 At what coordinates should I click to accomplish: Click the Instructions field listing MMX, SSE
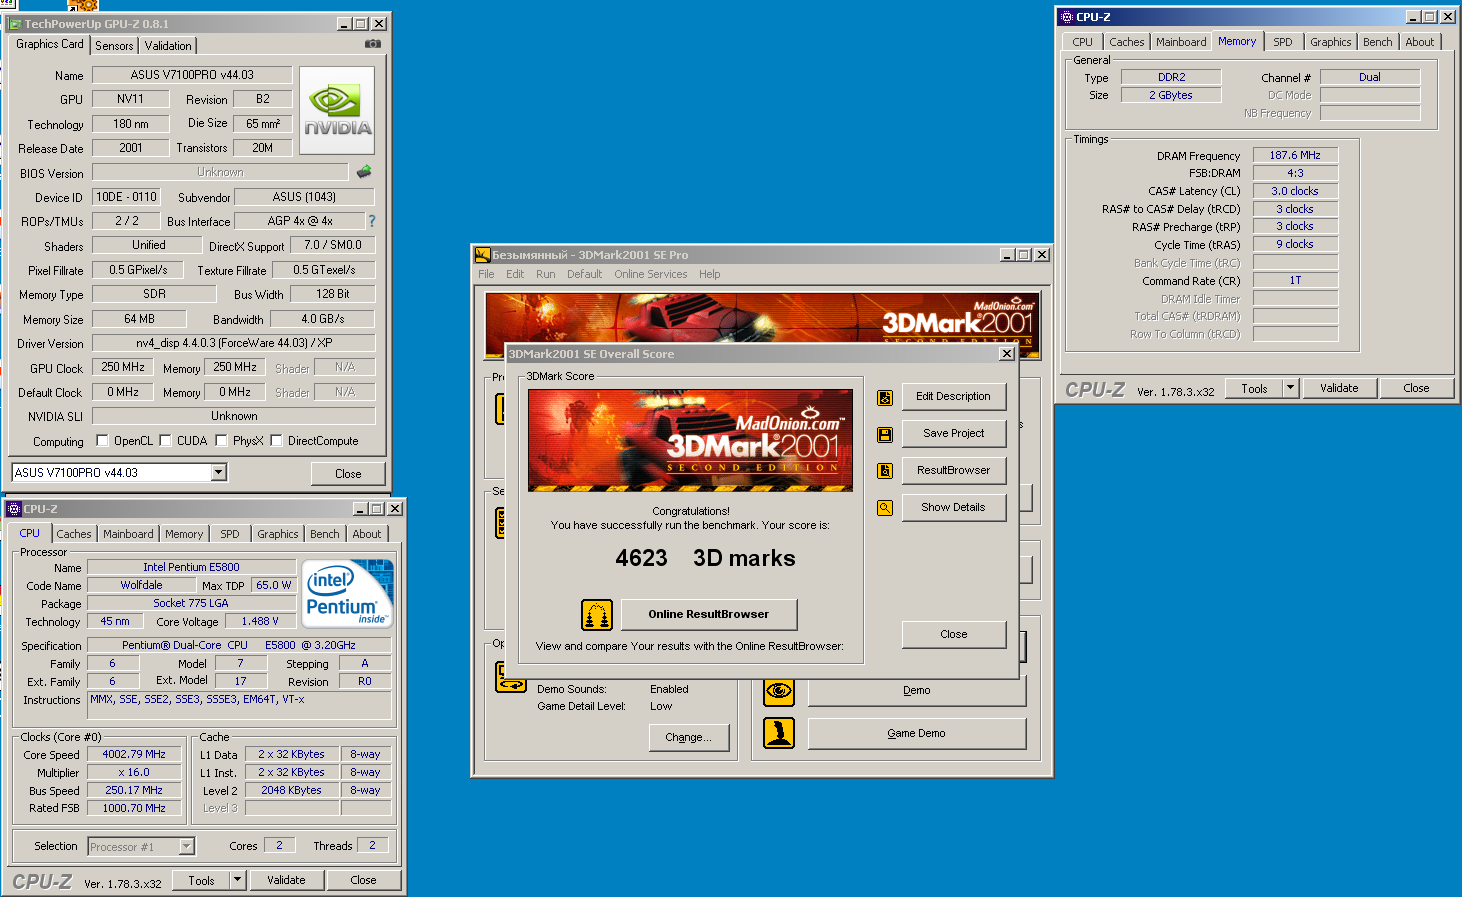pos(239,704)
